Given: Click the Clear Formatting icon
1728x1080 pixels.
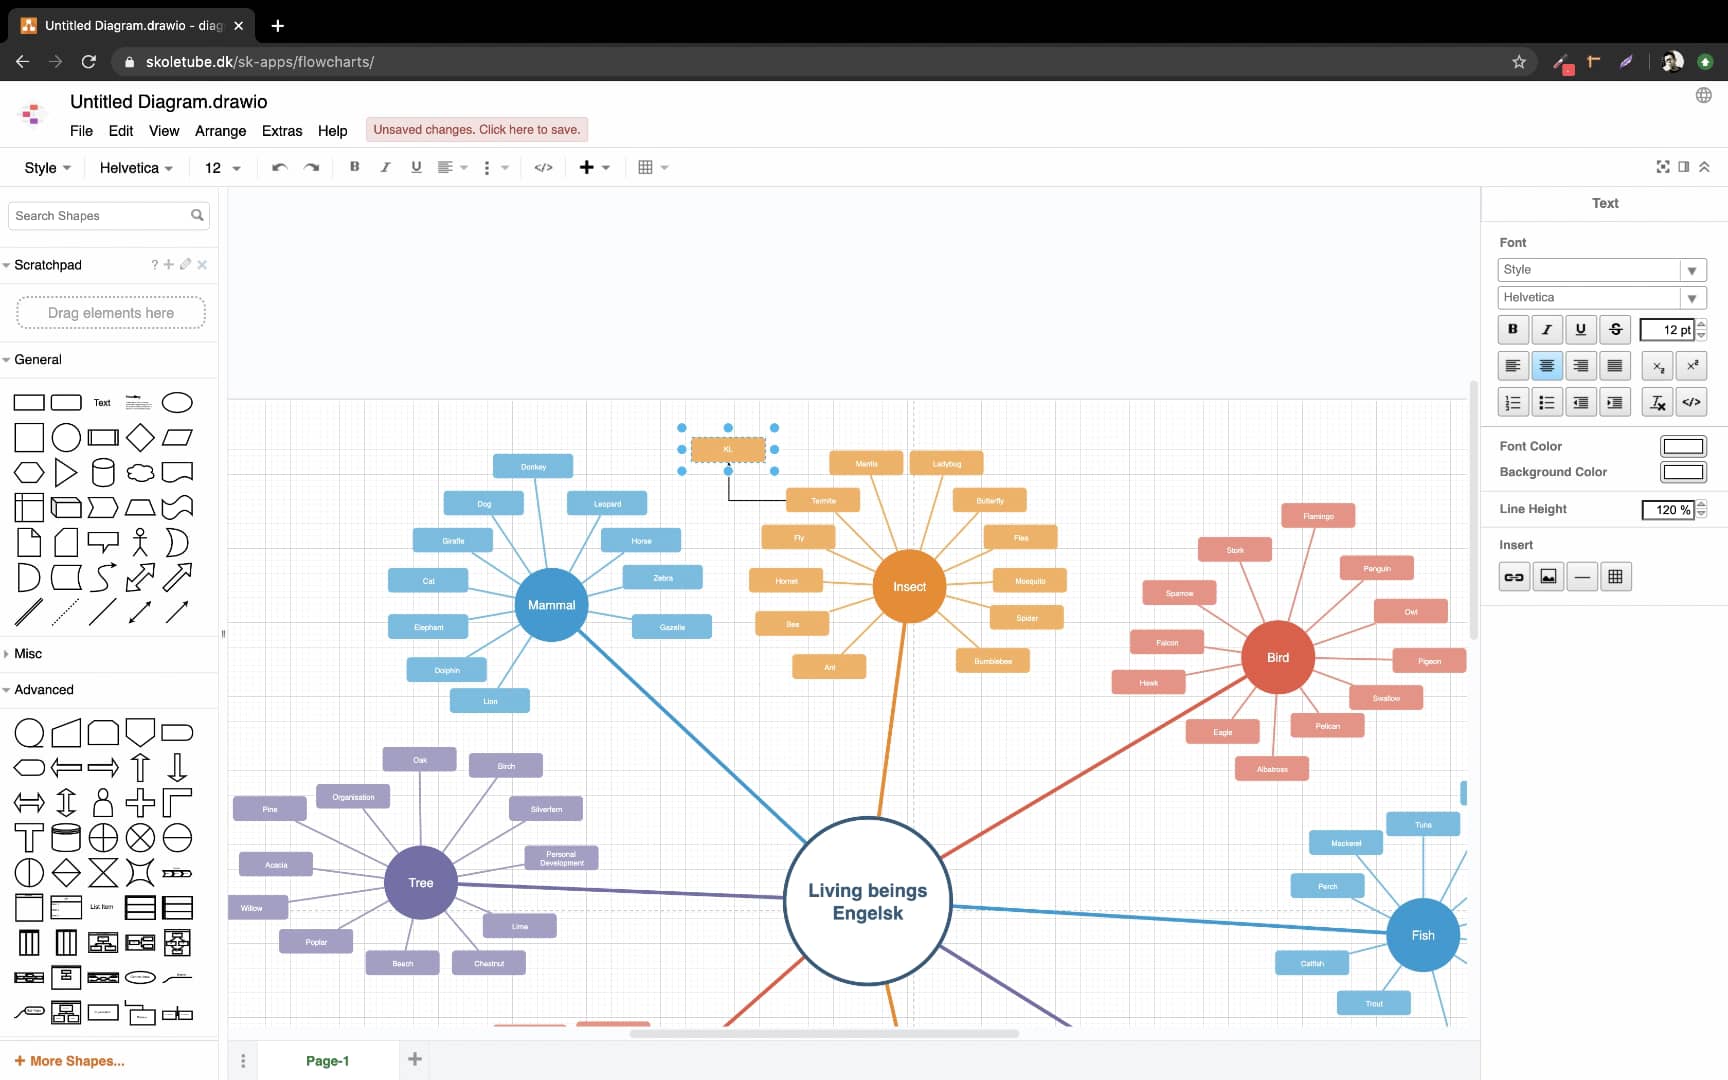Looking at the screenshot, I should click(x=1657, y=401).
